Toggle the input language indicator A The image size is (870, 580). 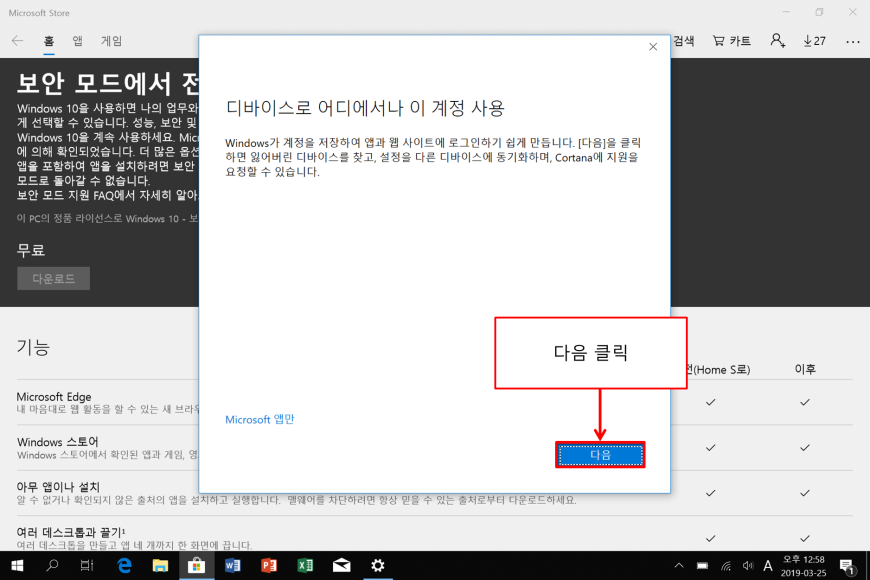coord(768,566)
